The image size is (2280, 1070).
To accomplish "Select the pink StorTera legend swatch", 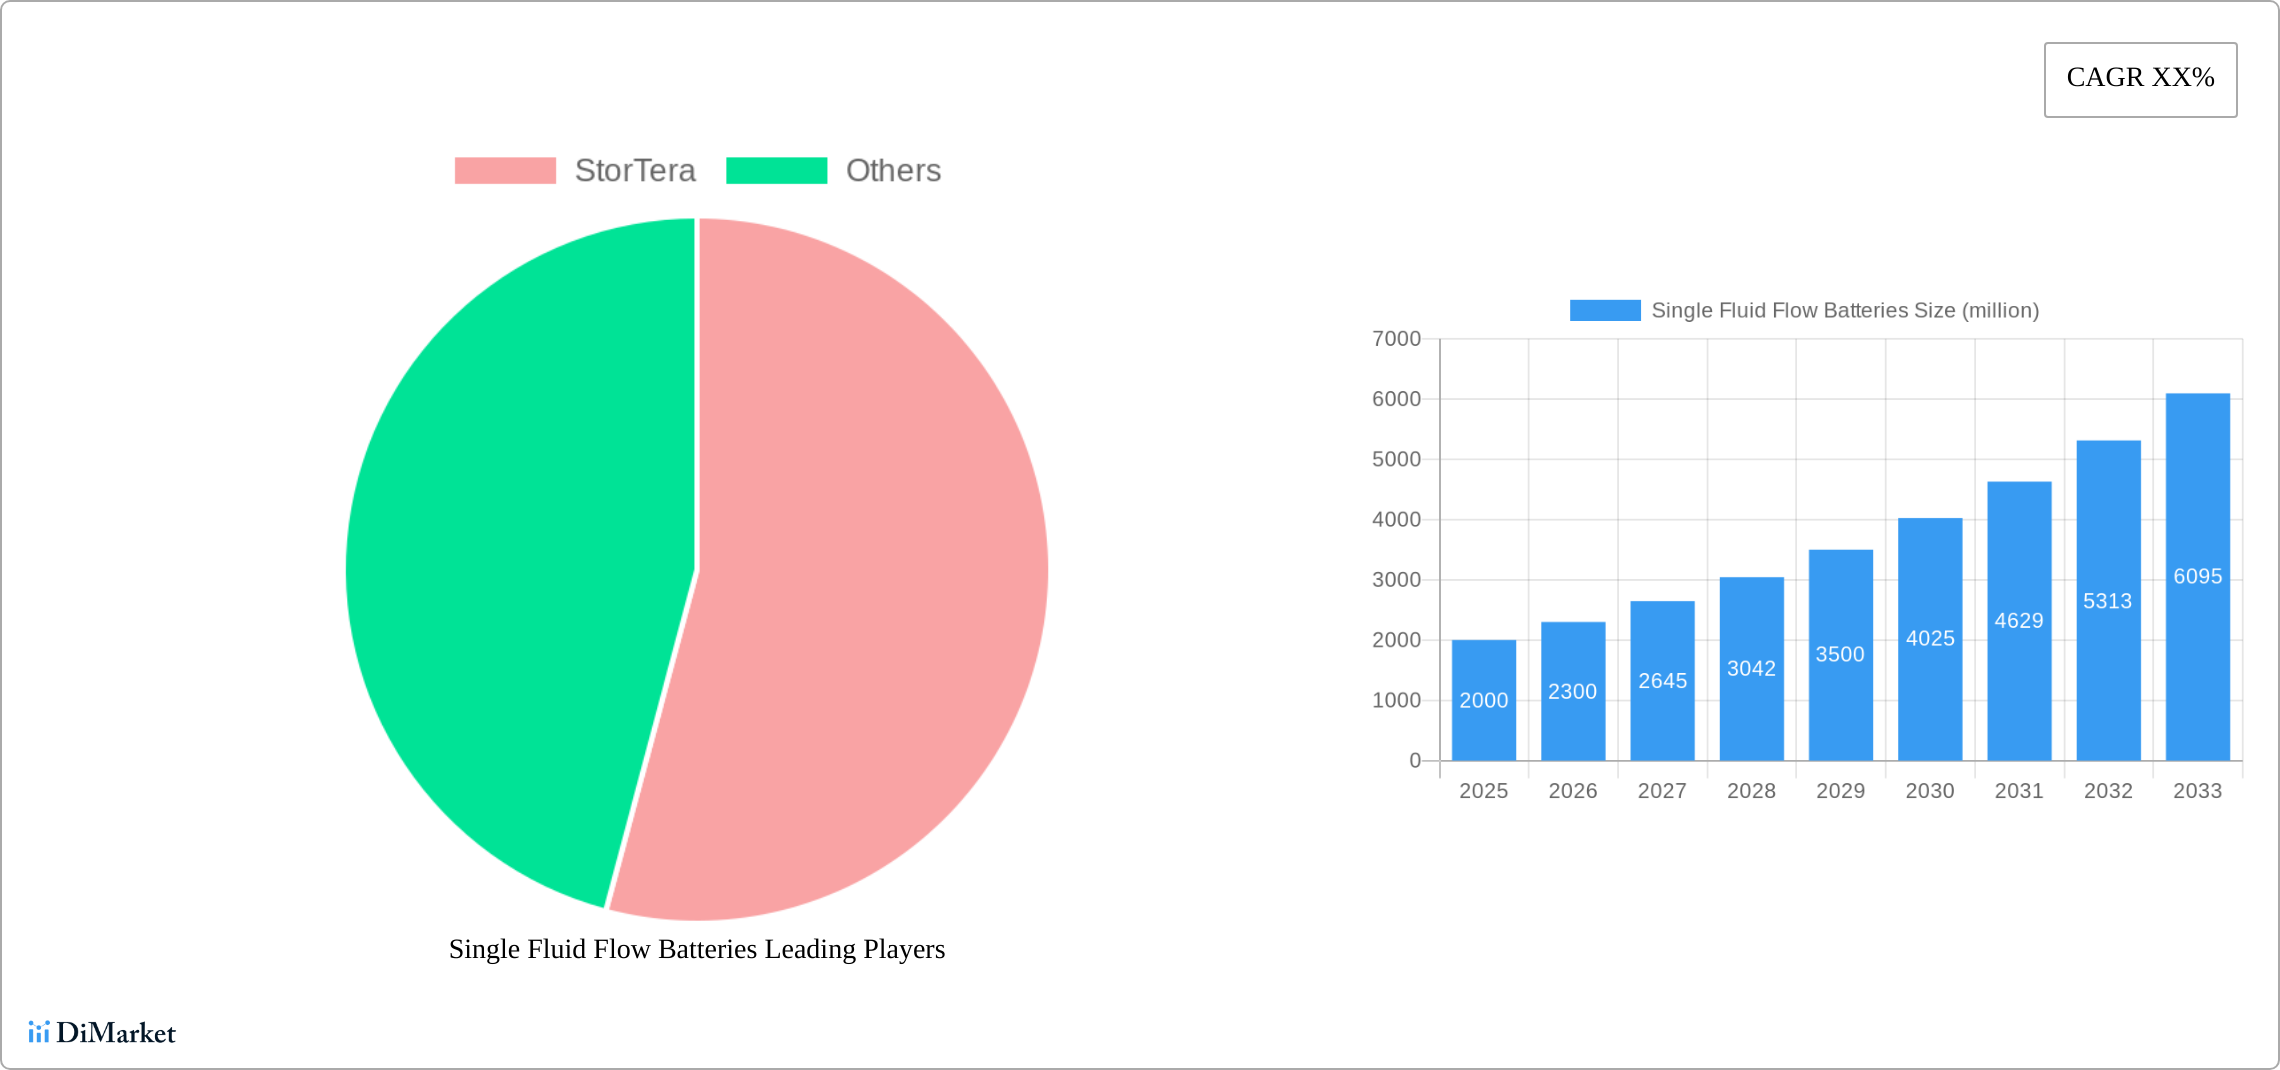I will (506, 170).
